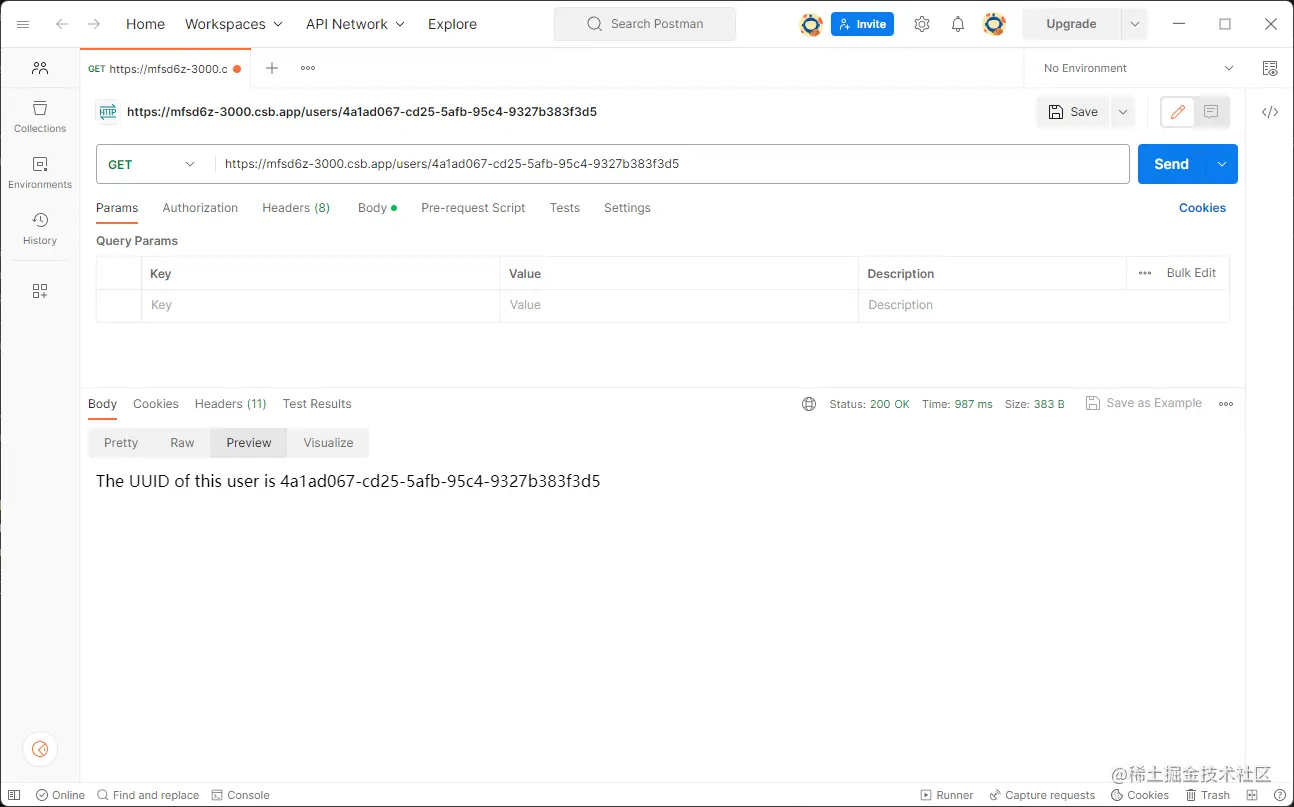Screen dimensions: 1294x807
Task: Switch response view to Raw
Action: click(x=182, y=443)
